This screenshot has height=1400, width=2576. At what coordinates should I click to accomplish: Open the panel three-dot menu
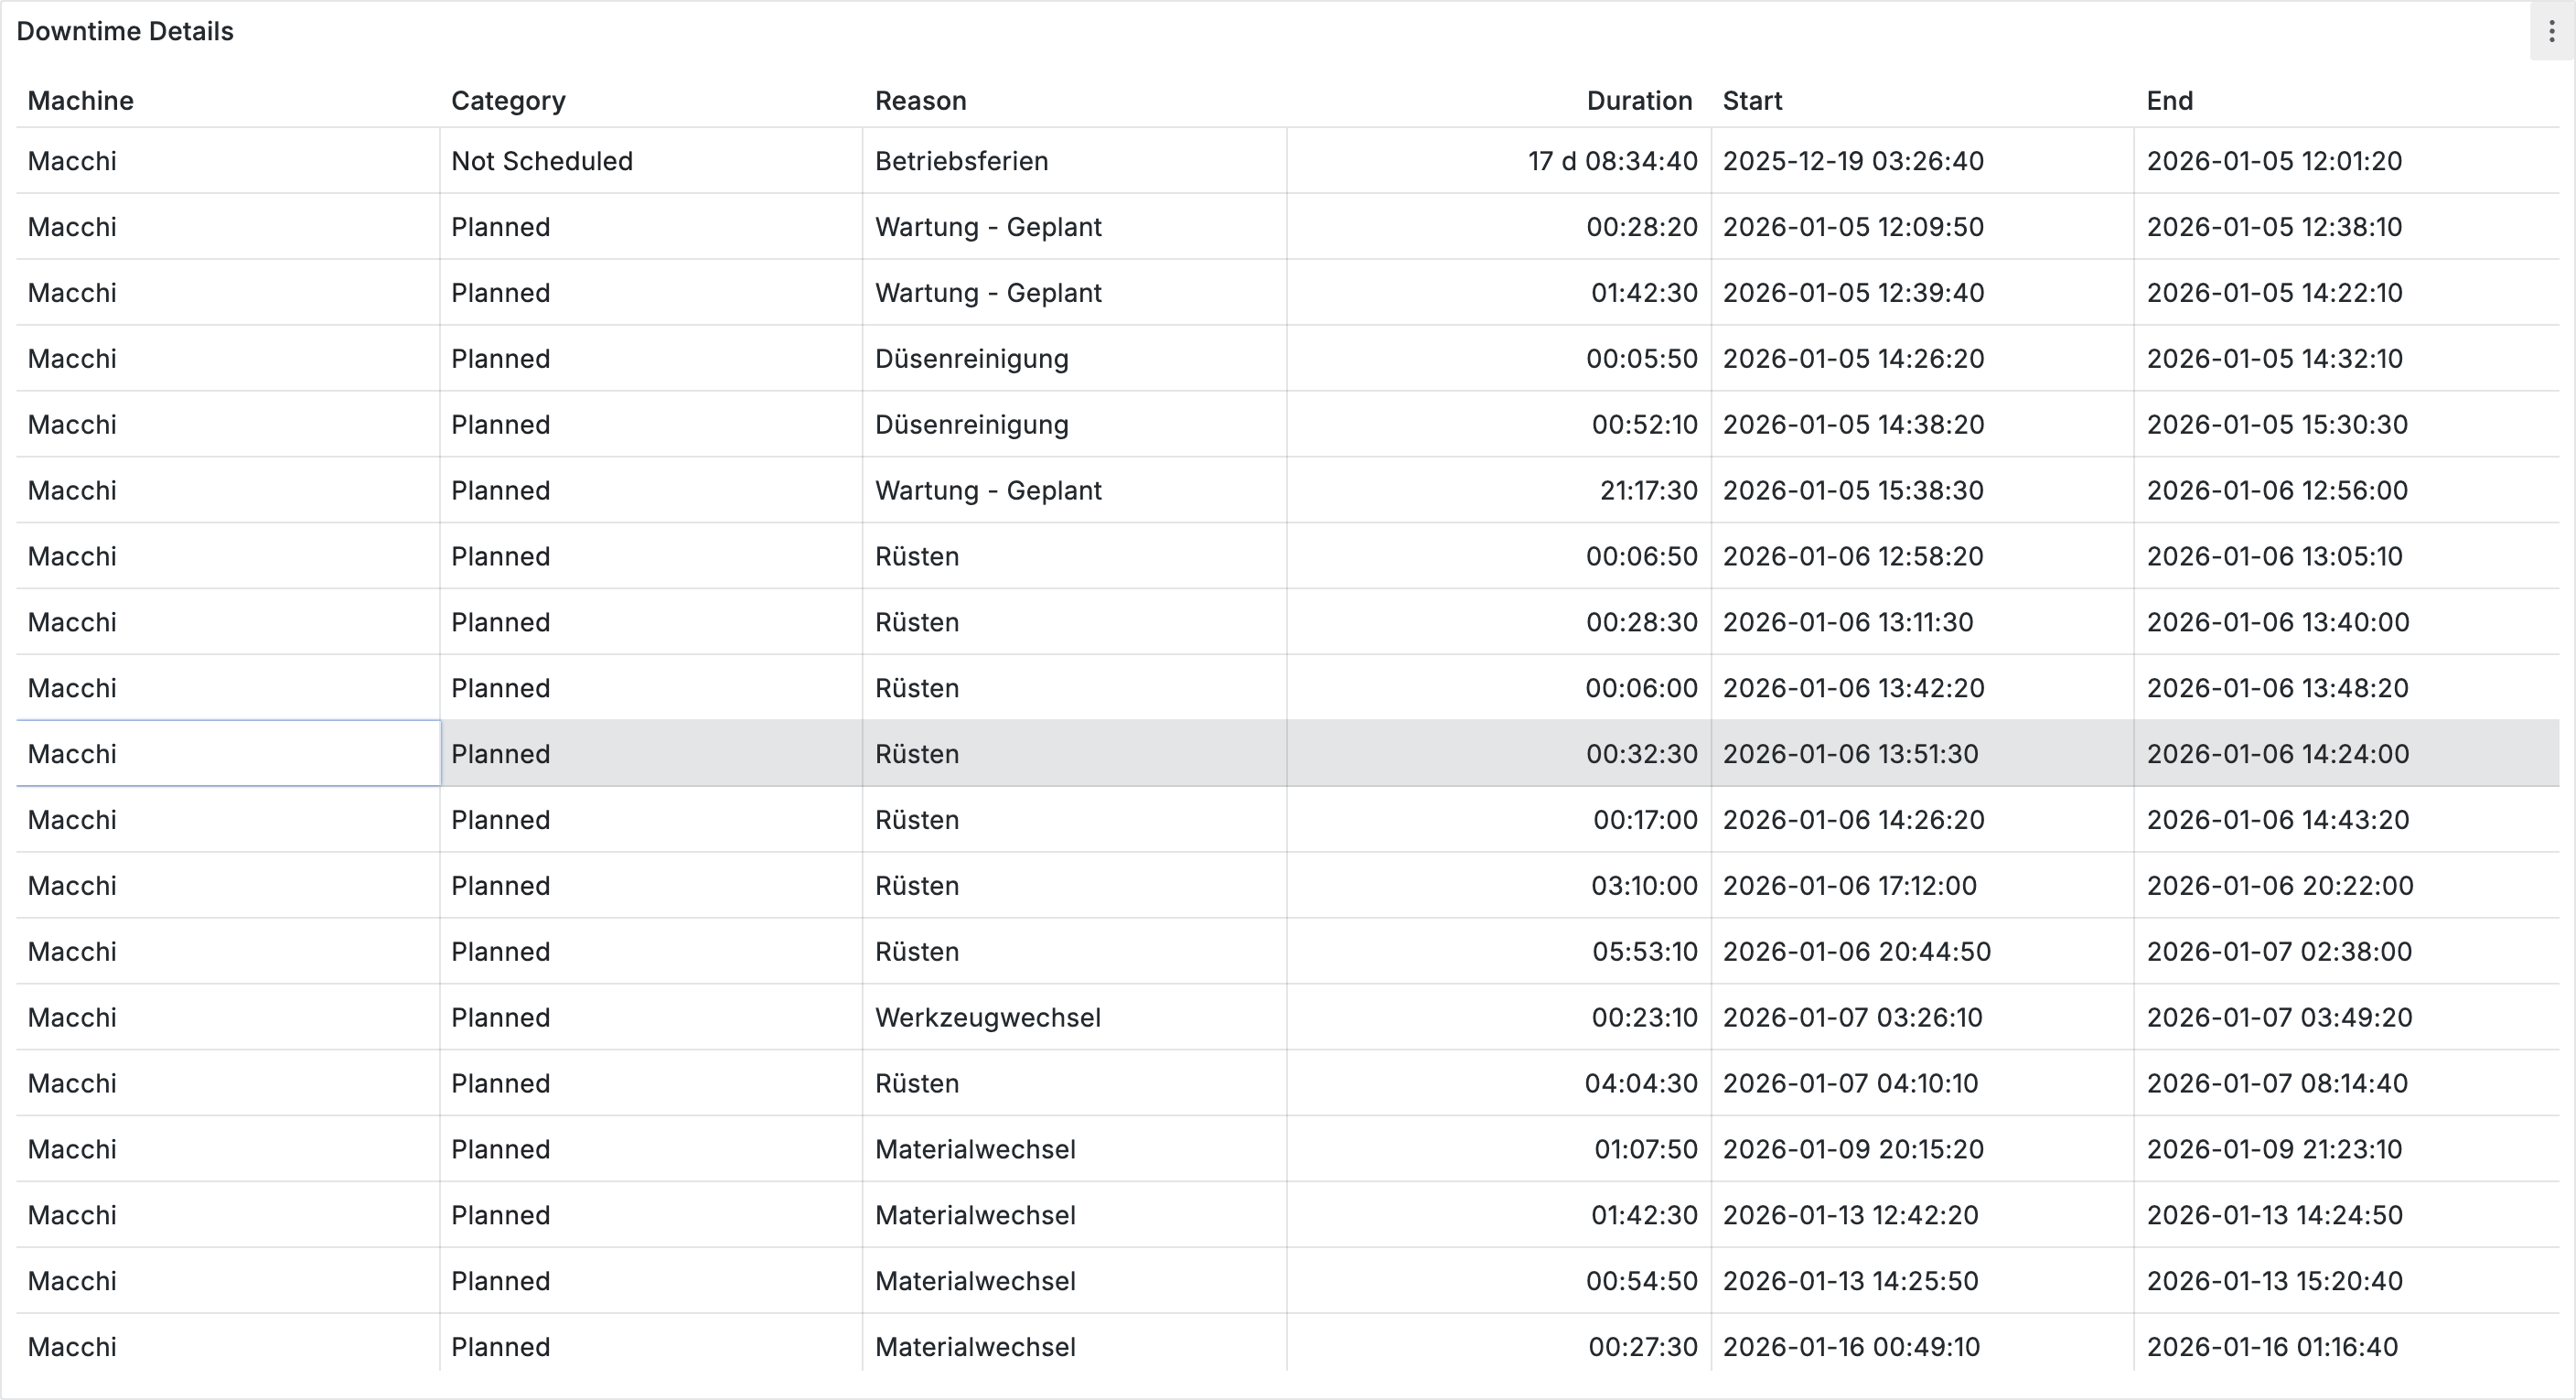point(2551,32)
